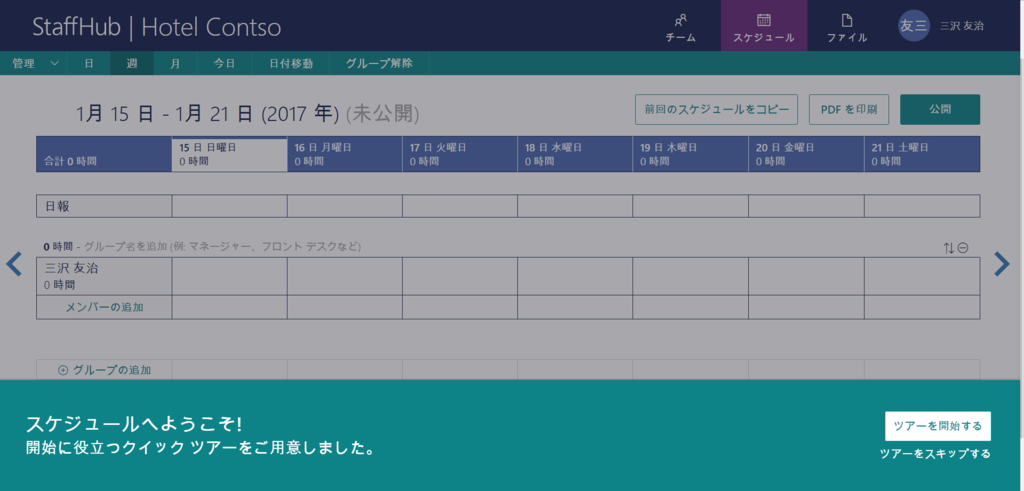Click グループ解除 in the toolbar

(x=379, y=63)
